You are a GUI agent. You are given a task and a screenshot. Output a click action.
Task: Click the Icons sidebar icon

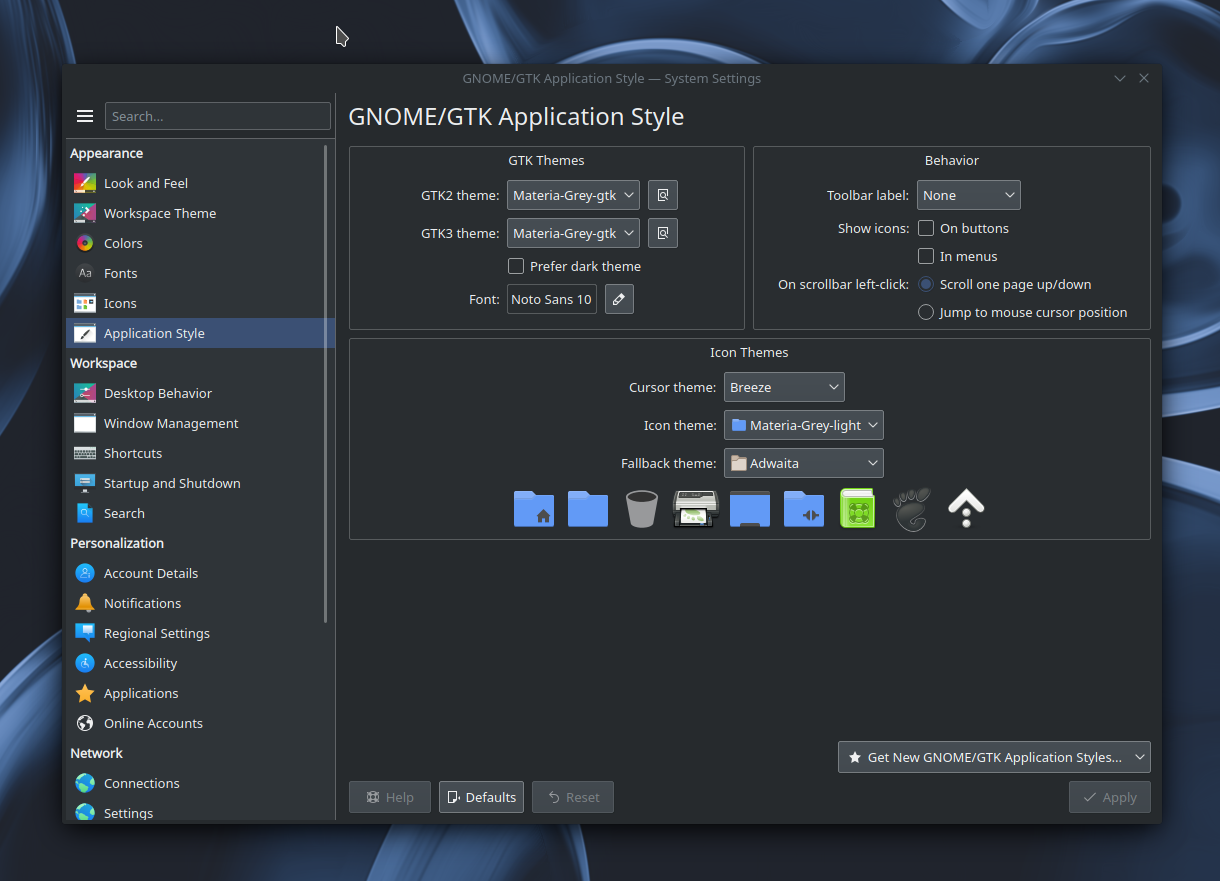coord(85,303)
